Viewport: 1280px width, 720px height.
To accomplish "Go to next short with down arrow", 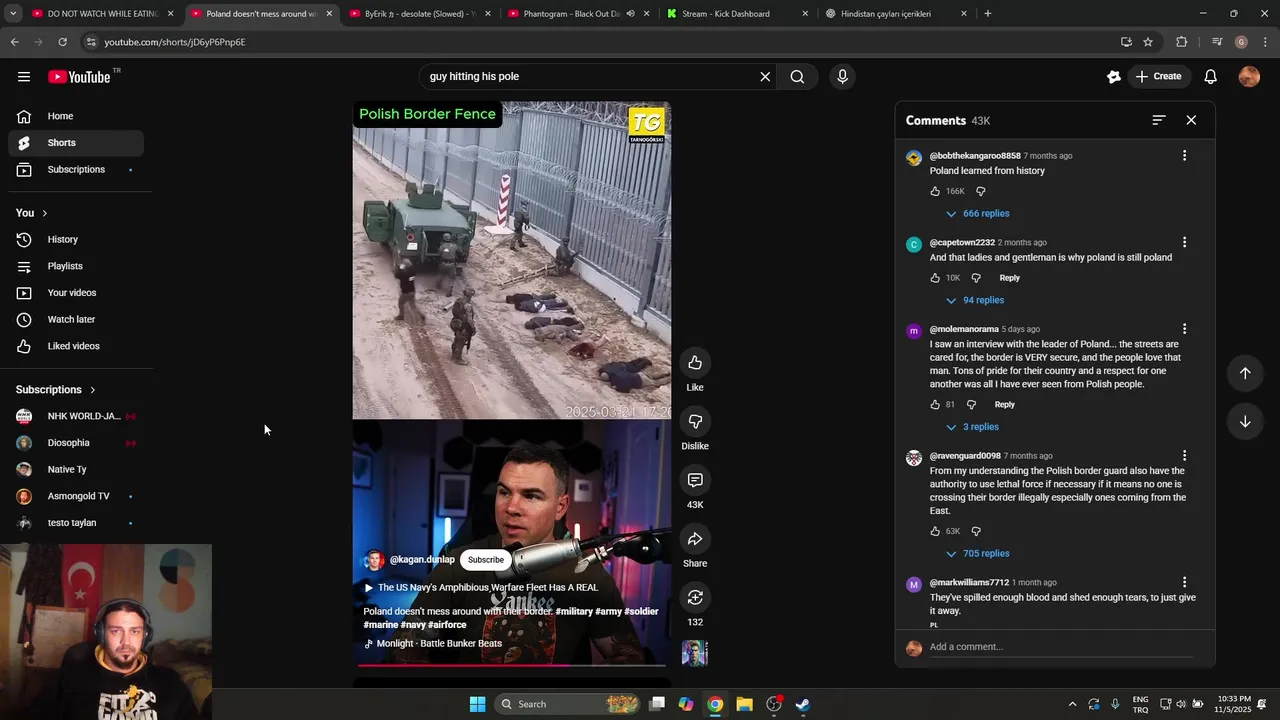I will (x=1245, y=422).
